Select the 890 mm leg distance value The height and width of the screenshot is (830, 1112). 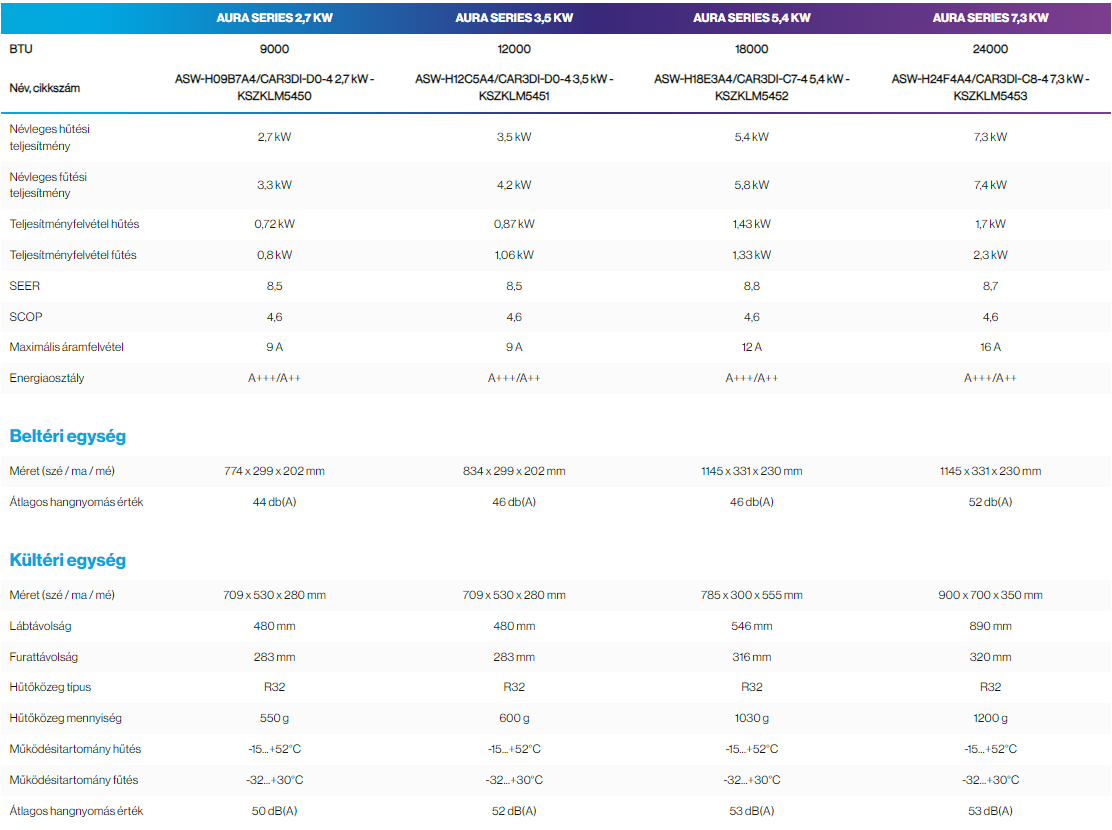pos(990,626)
